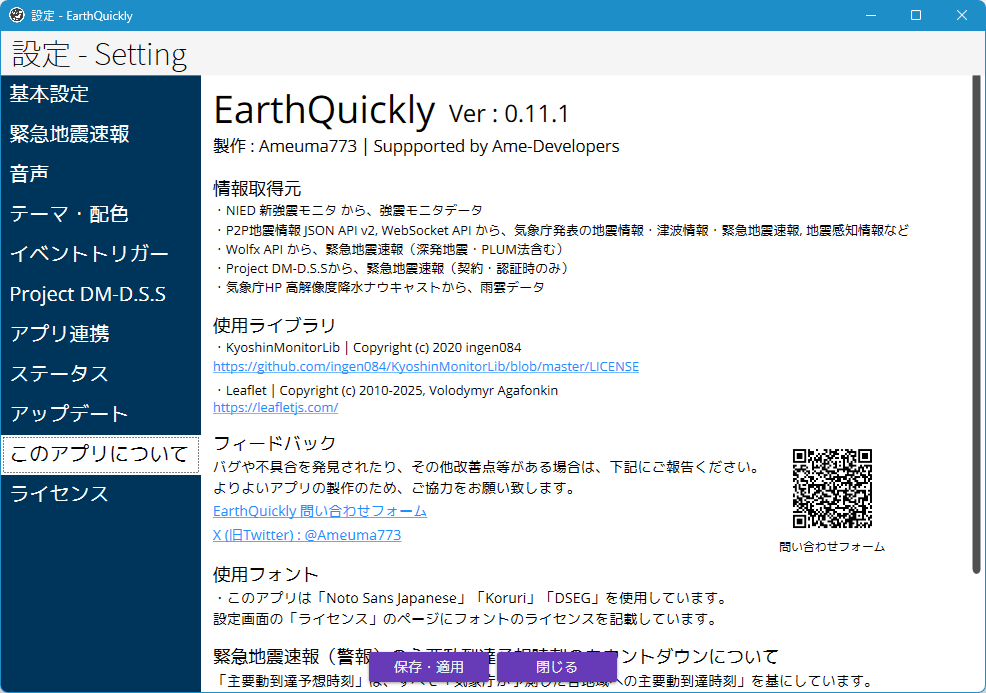
Task: Click the 閉じる button
Action: tap(556, 667)
